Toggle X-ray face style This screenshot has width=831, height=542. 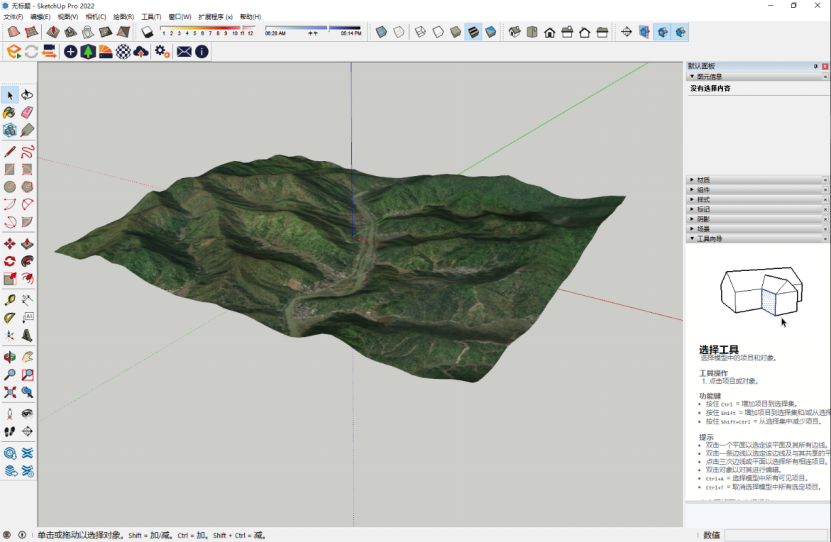pyautogui.click(x=382, y=32)
